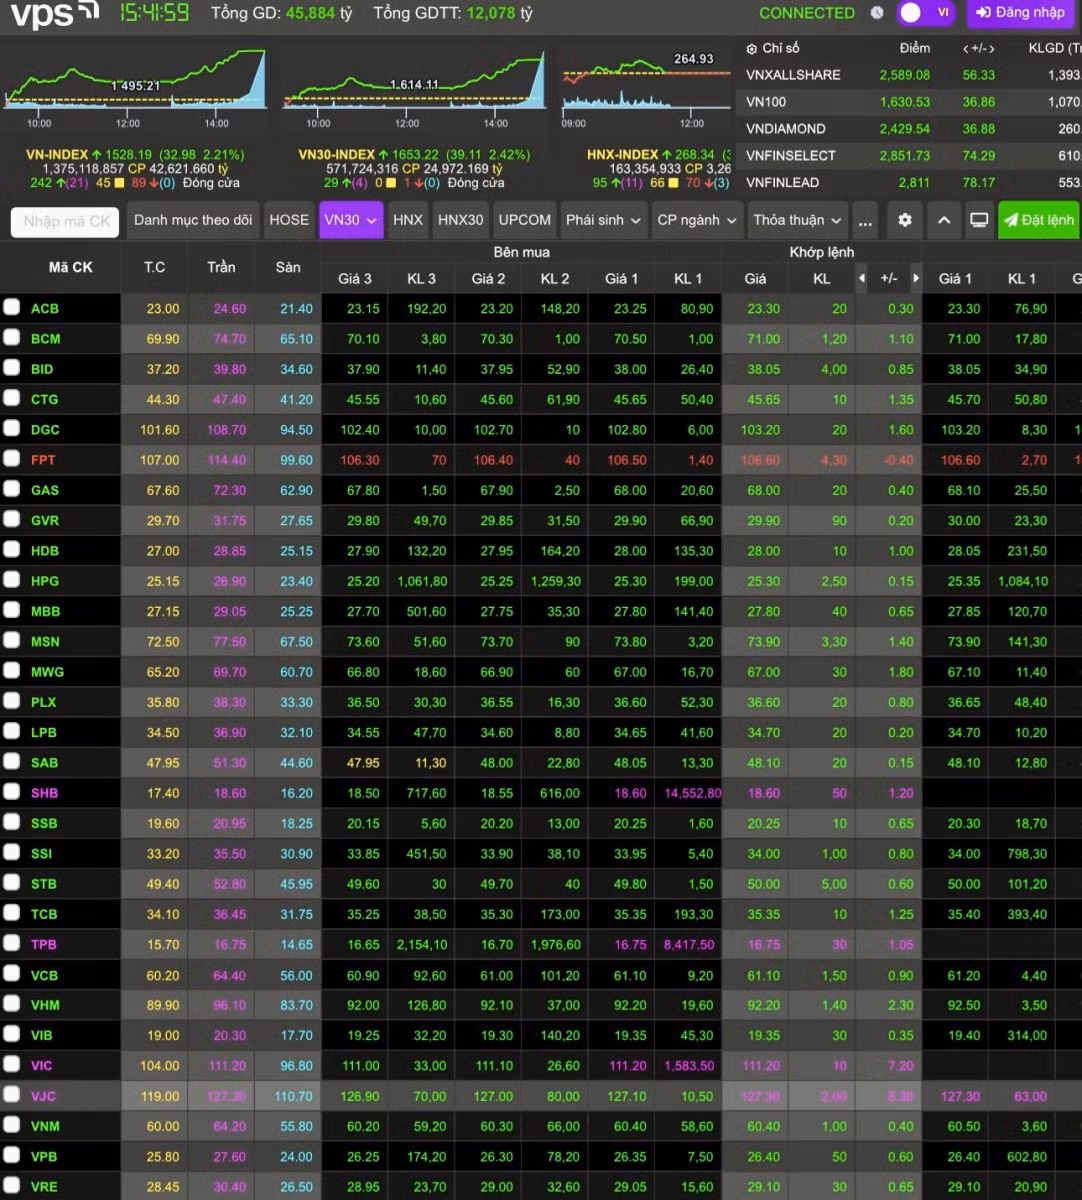Click stock symbol TPB
The image size is (1082, 1200).
tap(43, 944)
